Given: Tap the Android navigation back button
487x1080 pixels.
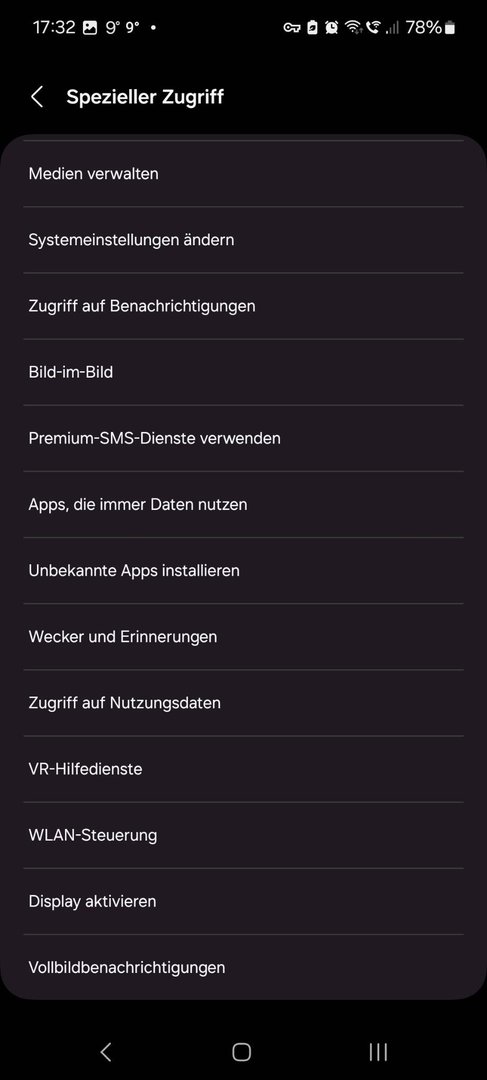Looking at the screenshot, I should 105,1051.
